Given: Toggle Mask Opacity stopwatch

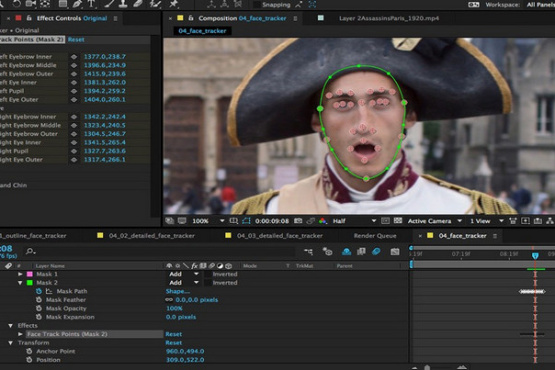Looking at the screenshot, I should 39,308.
